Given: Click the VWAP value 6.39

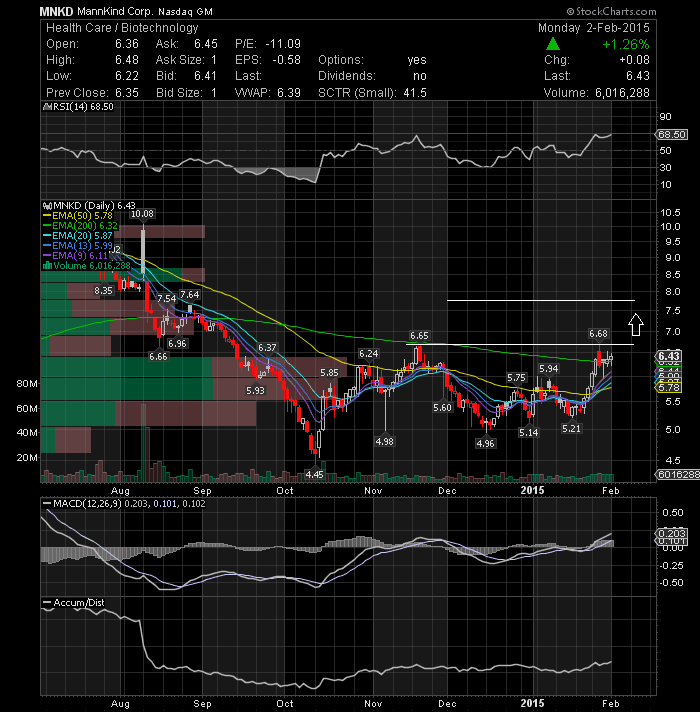Looking at the screenshot, I should pyautogui.click(x=289, y=93).
